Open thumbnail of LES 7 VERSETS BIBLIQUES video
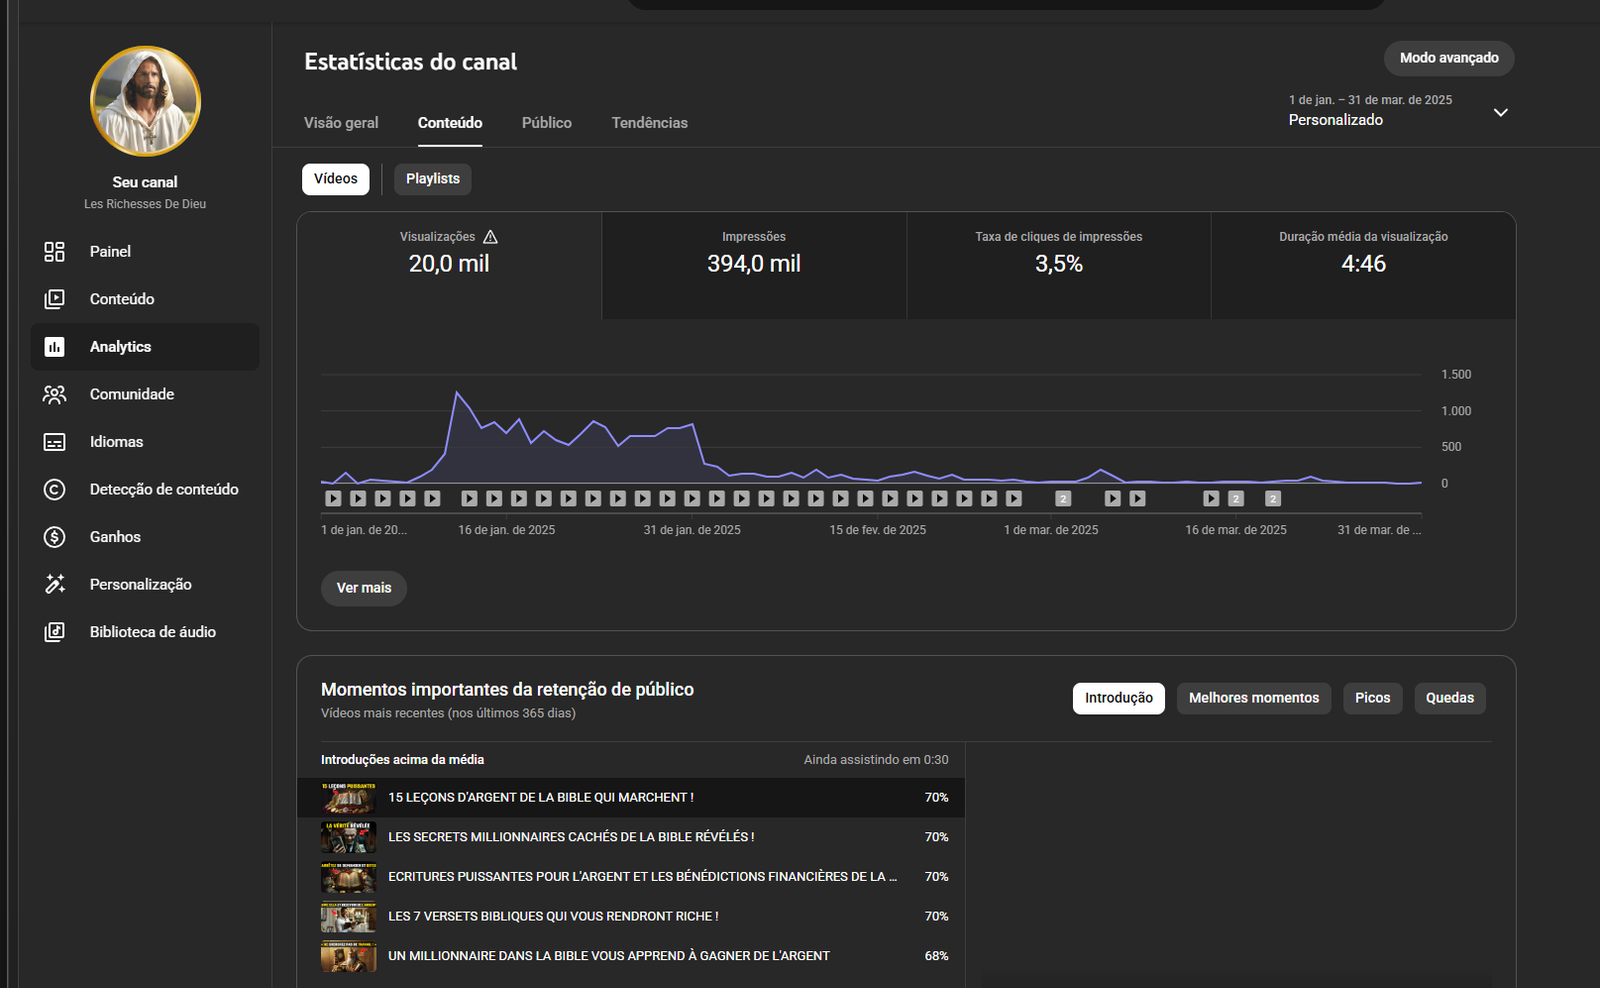Viewport: 1600px width, 988px height. click(348, 916)
